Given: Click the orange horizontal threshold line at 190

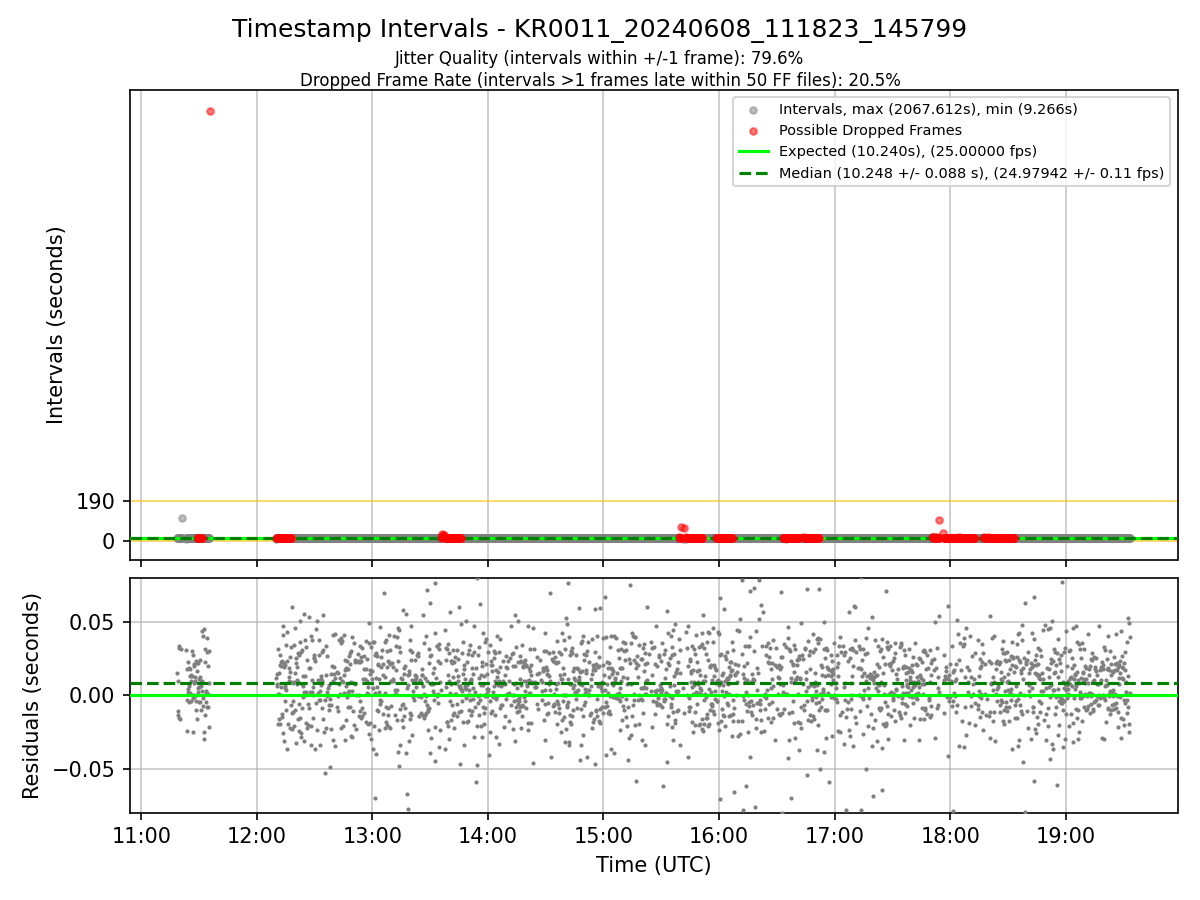Looking at the screenshot, I should (x=653, y=501).
